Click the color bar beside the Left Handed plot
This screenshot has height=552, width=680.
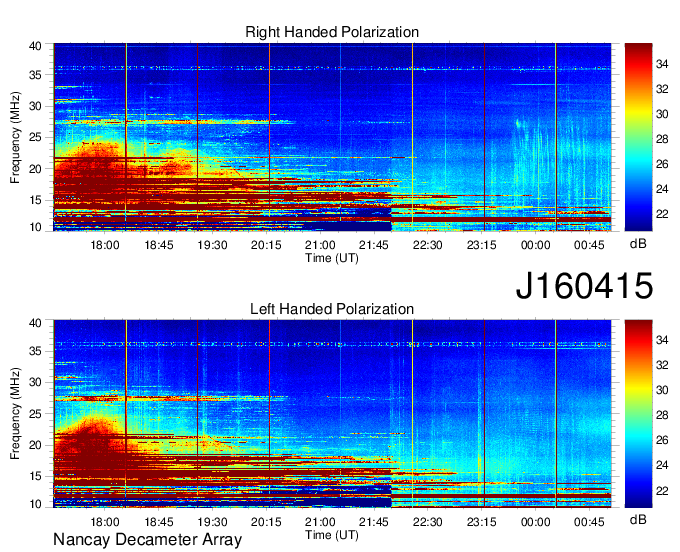pyautogui.click(x=638, y=414)
